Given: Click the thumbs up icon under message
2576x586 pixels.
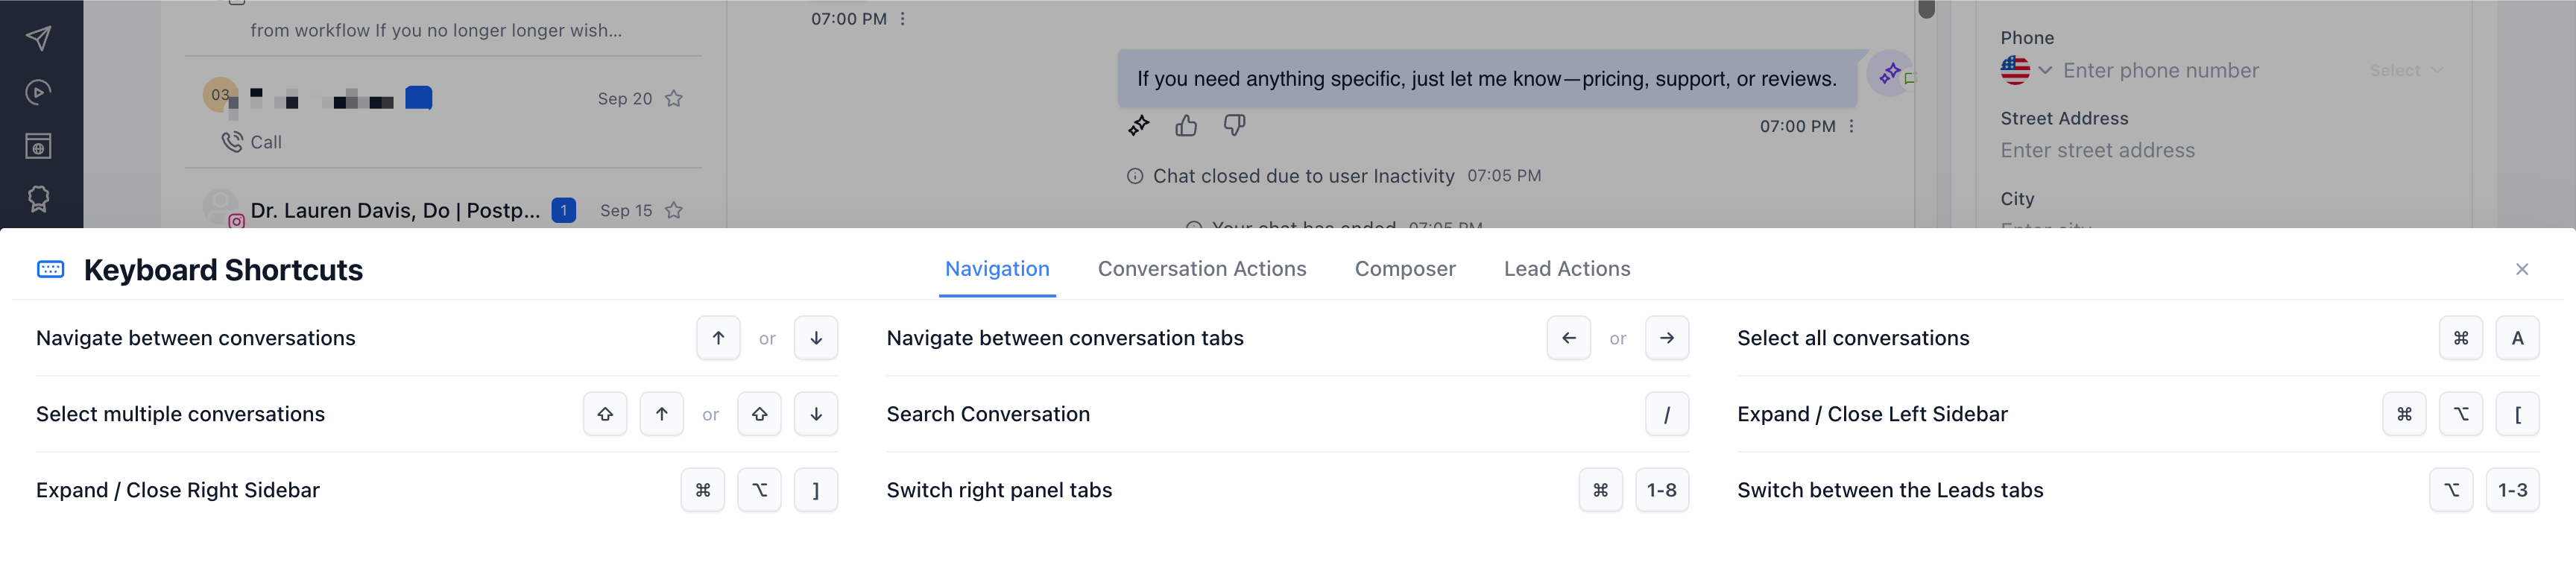Looking at the screenshot, I should (x=1186, y=126).
